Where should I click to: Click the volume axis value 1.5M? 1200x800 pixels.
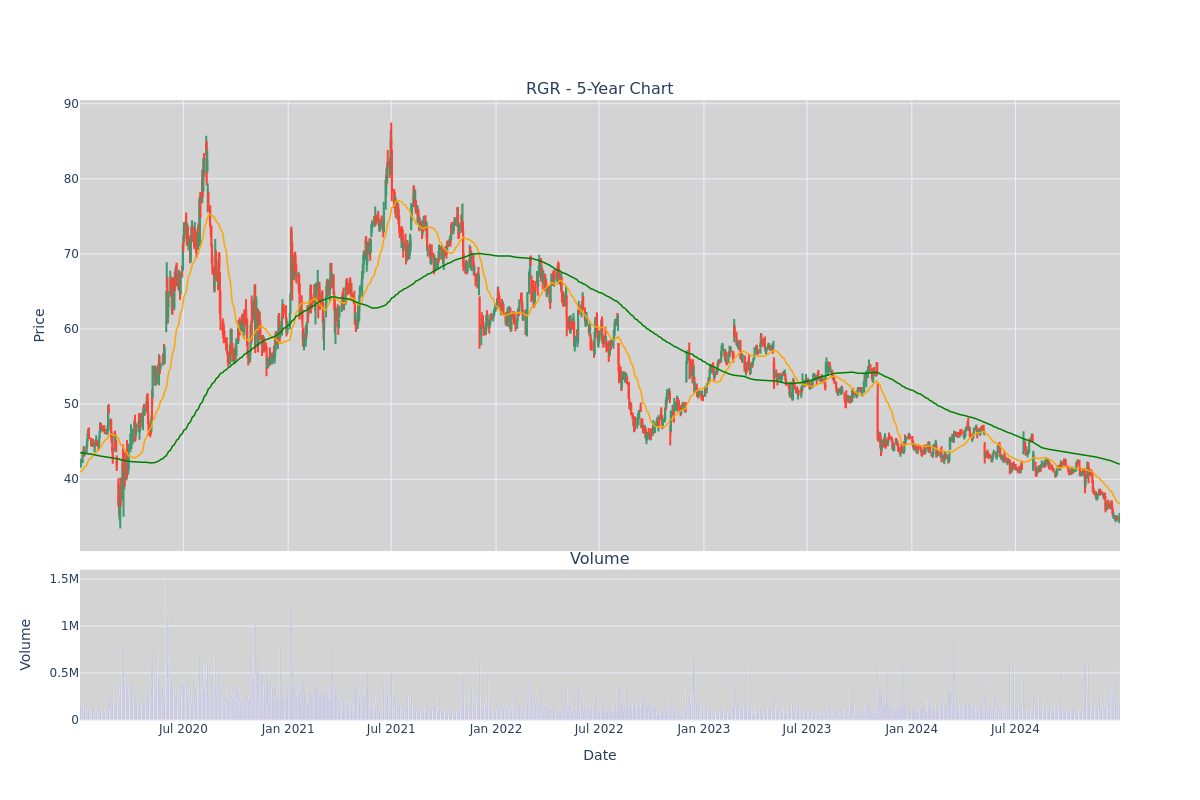(x=64, y=579)
